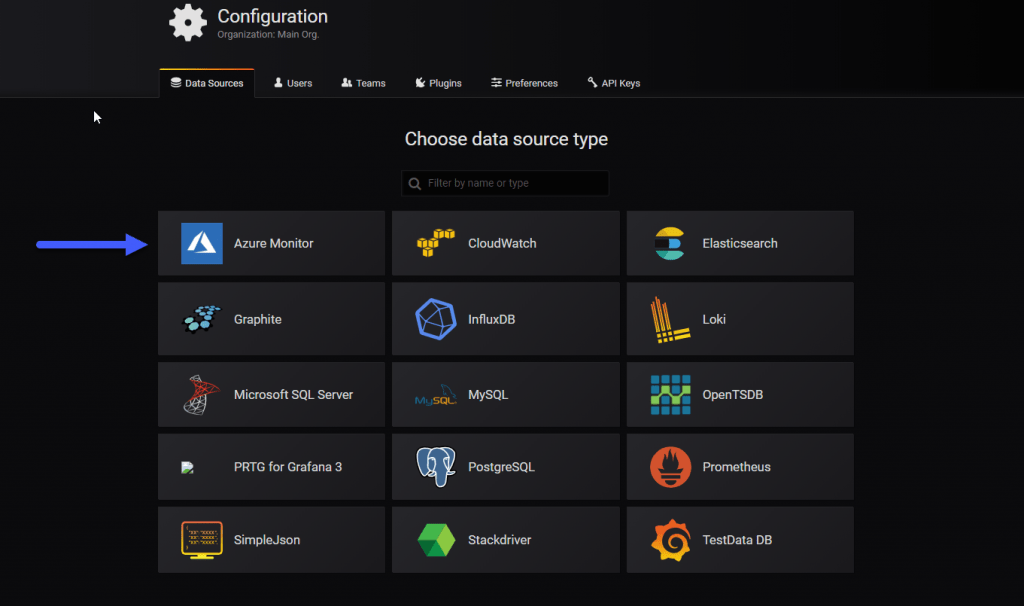This screenshot has height=606, width=1024.
Task: Click the CloudWatch cubes icon
Action: pos(436,243)
